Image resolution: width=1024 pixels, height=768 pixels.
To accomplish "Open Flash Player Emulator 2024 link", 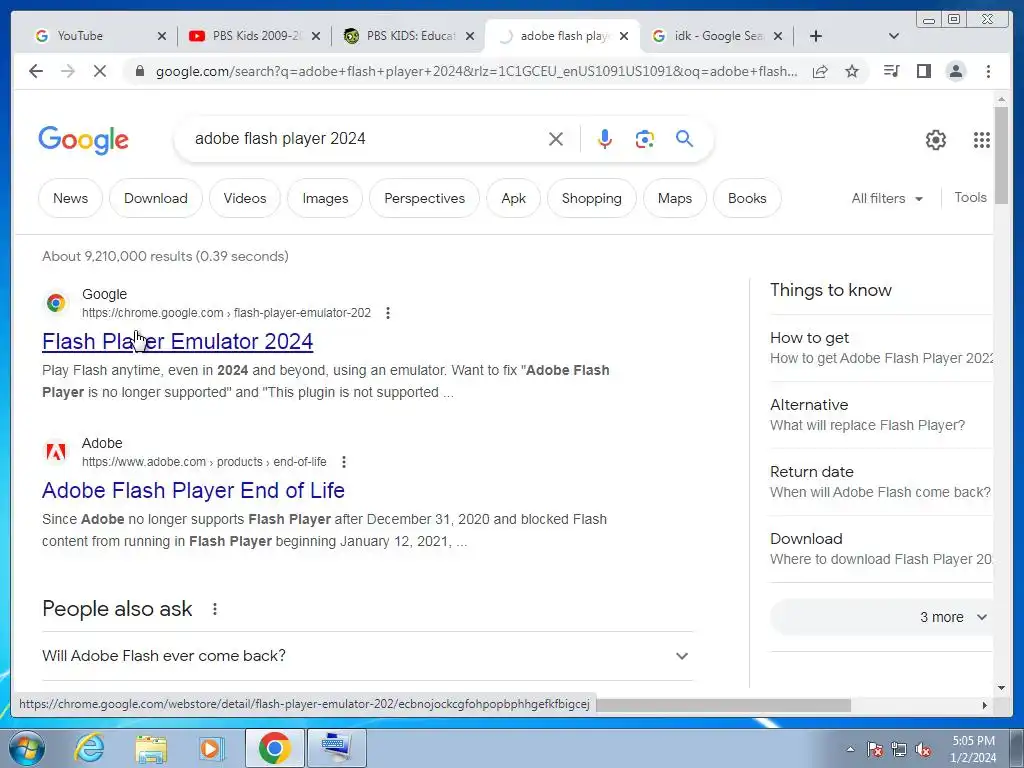I will [x=178, y=342].
